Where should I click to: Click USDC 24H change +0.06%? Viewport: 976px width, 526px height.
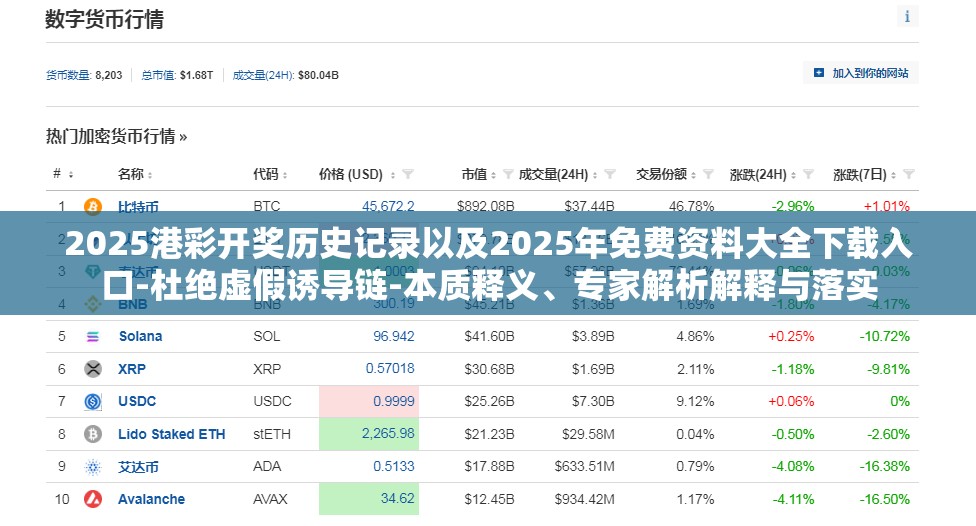(x=791, y=402)
